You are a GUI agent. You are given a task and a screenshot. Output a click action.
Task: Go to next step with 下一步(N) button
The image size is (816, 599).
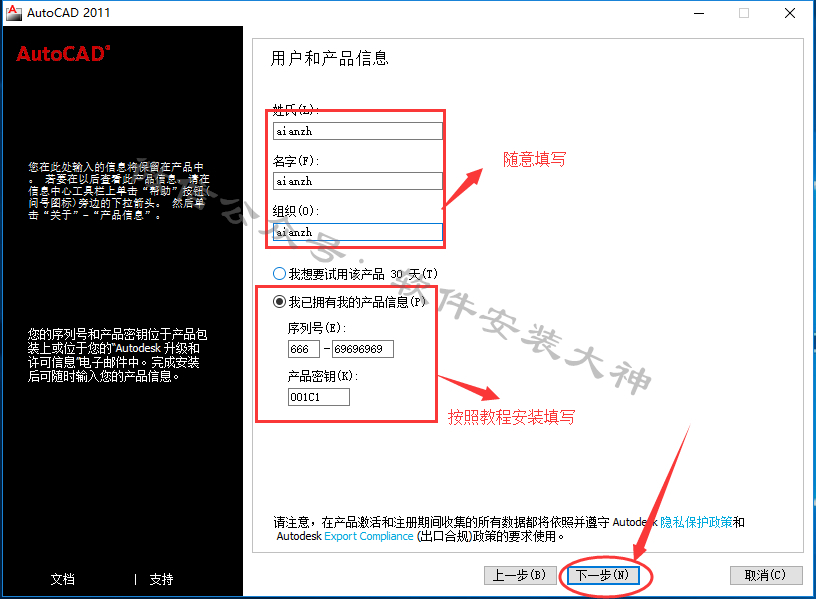[x=603, y=575]
